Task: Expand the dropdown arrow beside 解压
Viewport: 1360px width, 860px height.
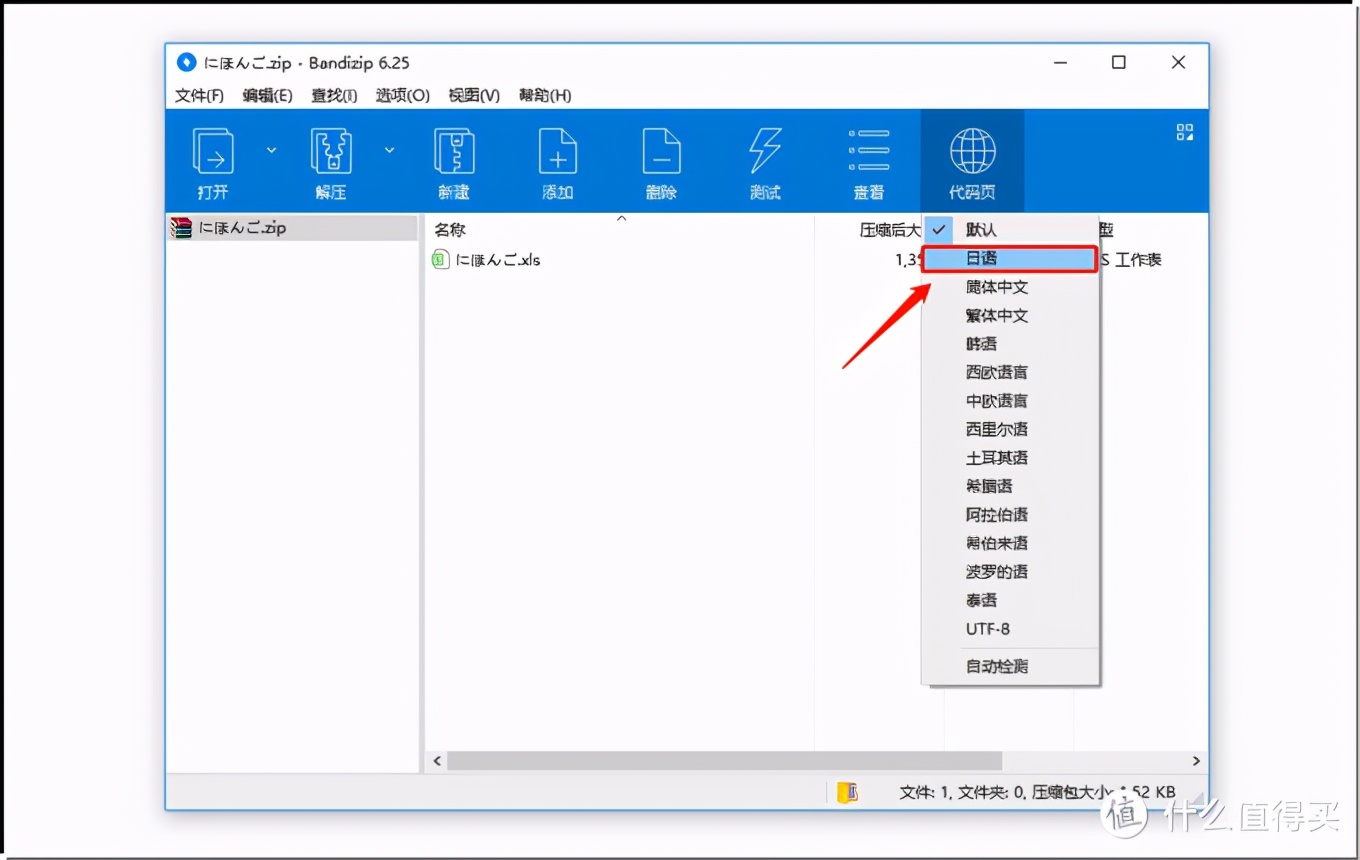Action: point(389,150)
